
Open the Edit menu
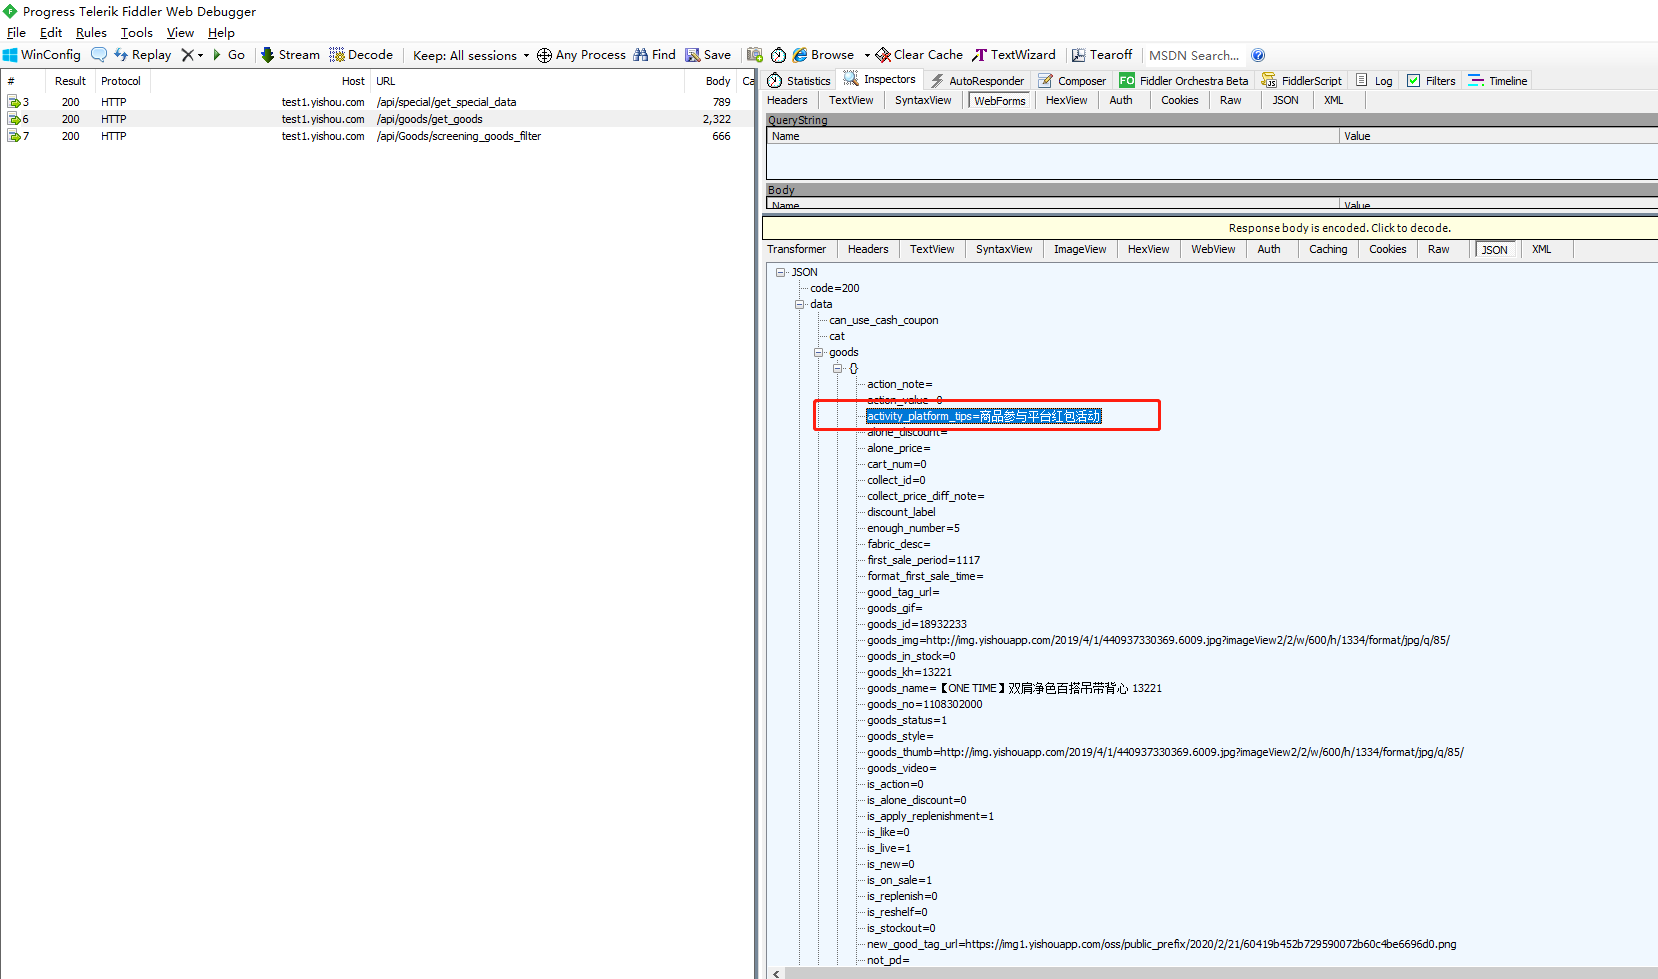tap(51, 33)
